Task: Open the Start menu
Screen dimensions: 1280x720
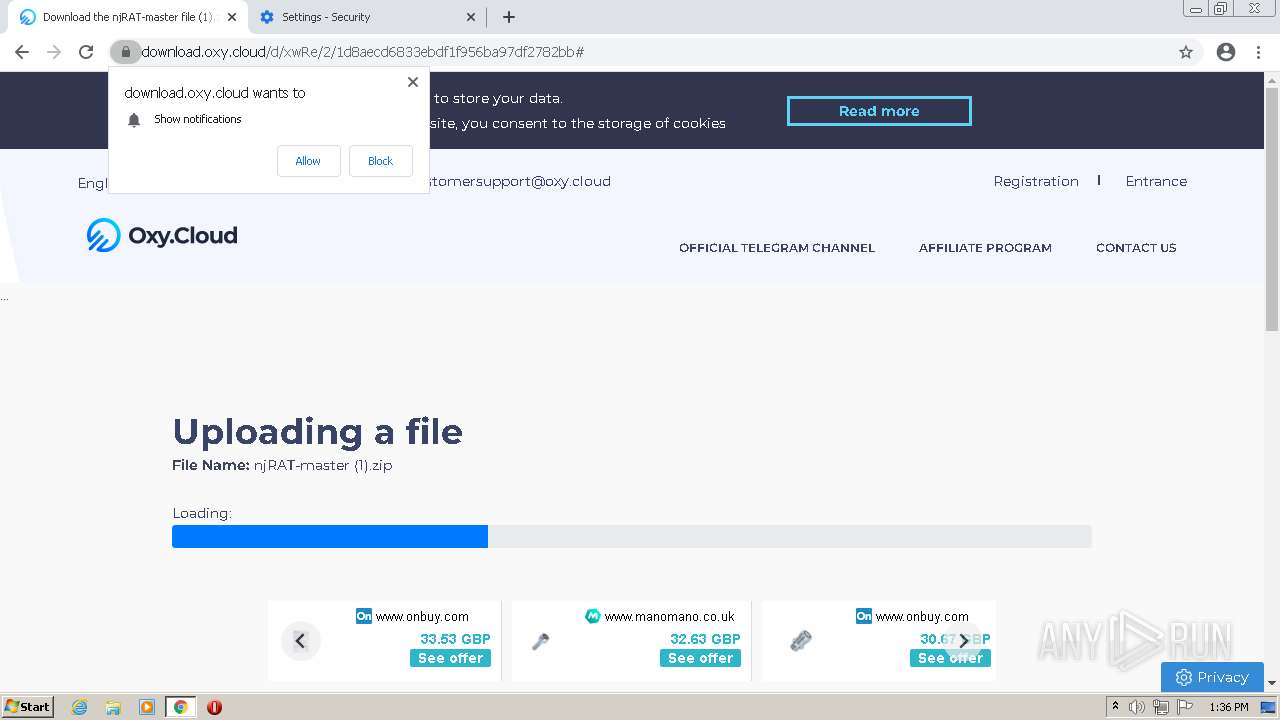Action: pos(27,707)
